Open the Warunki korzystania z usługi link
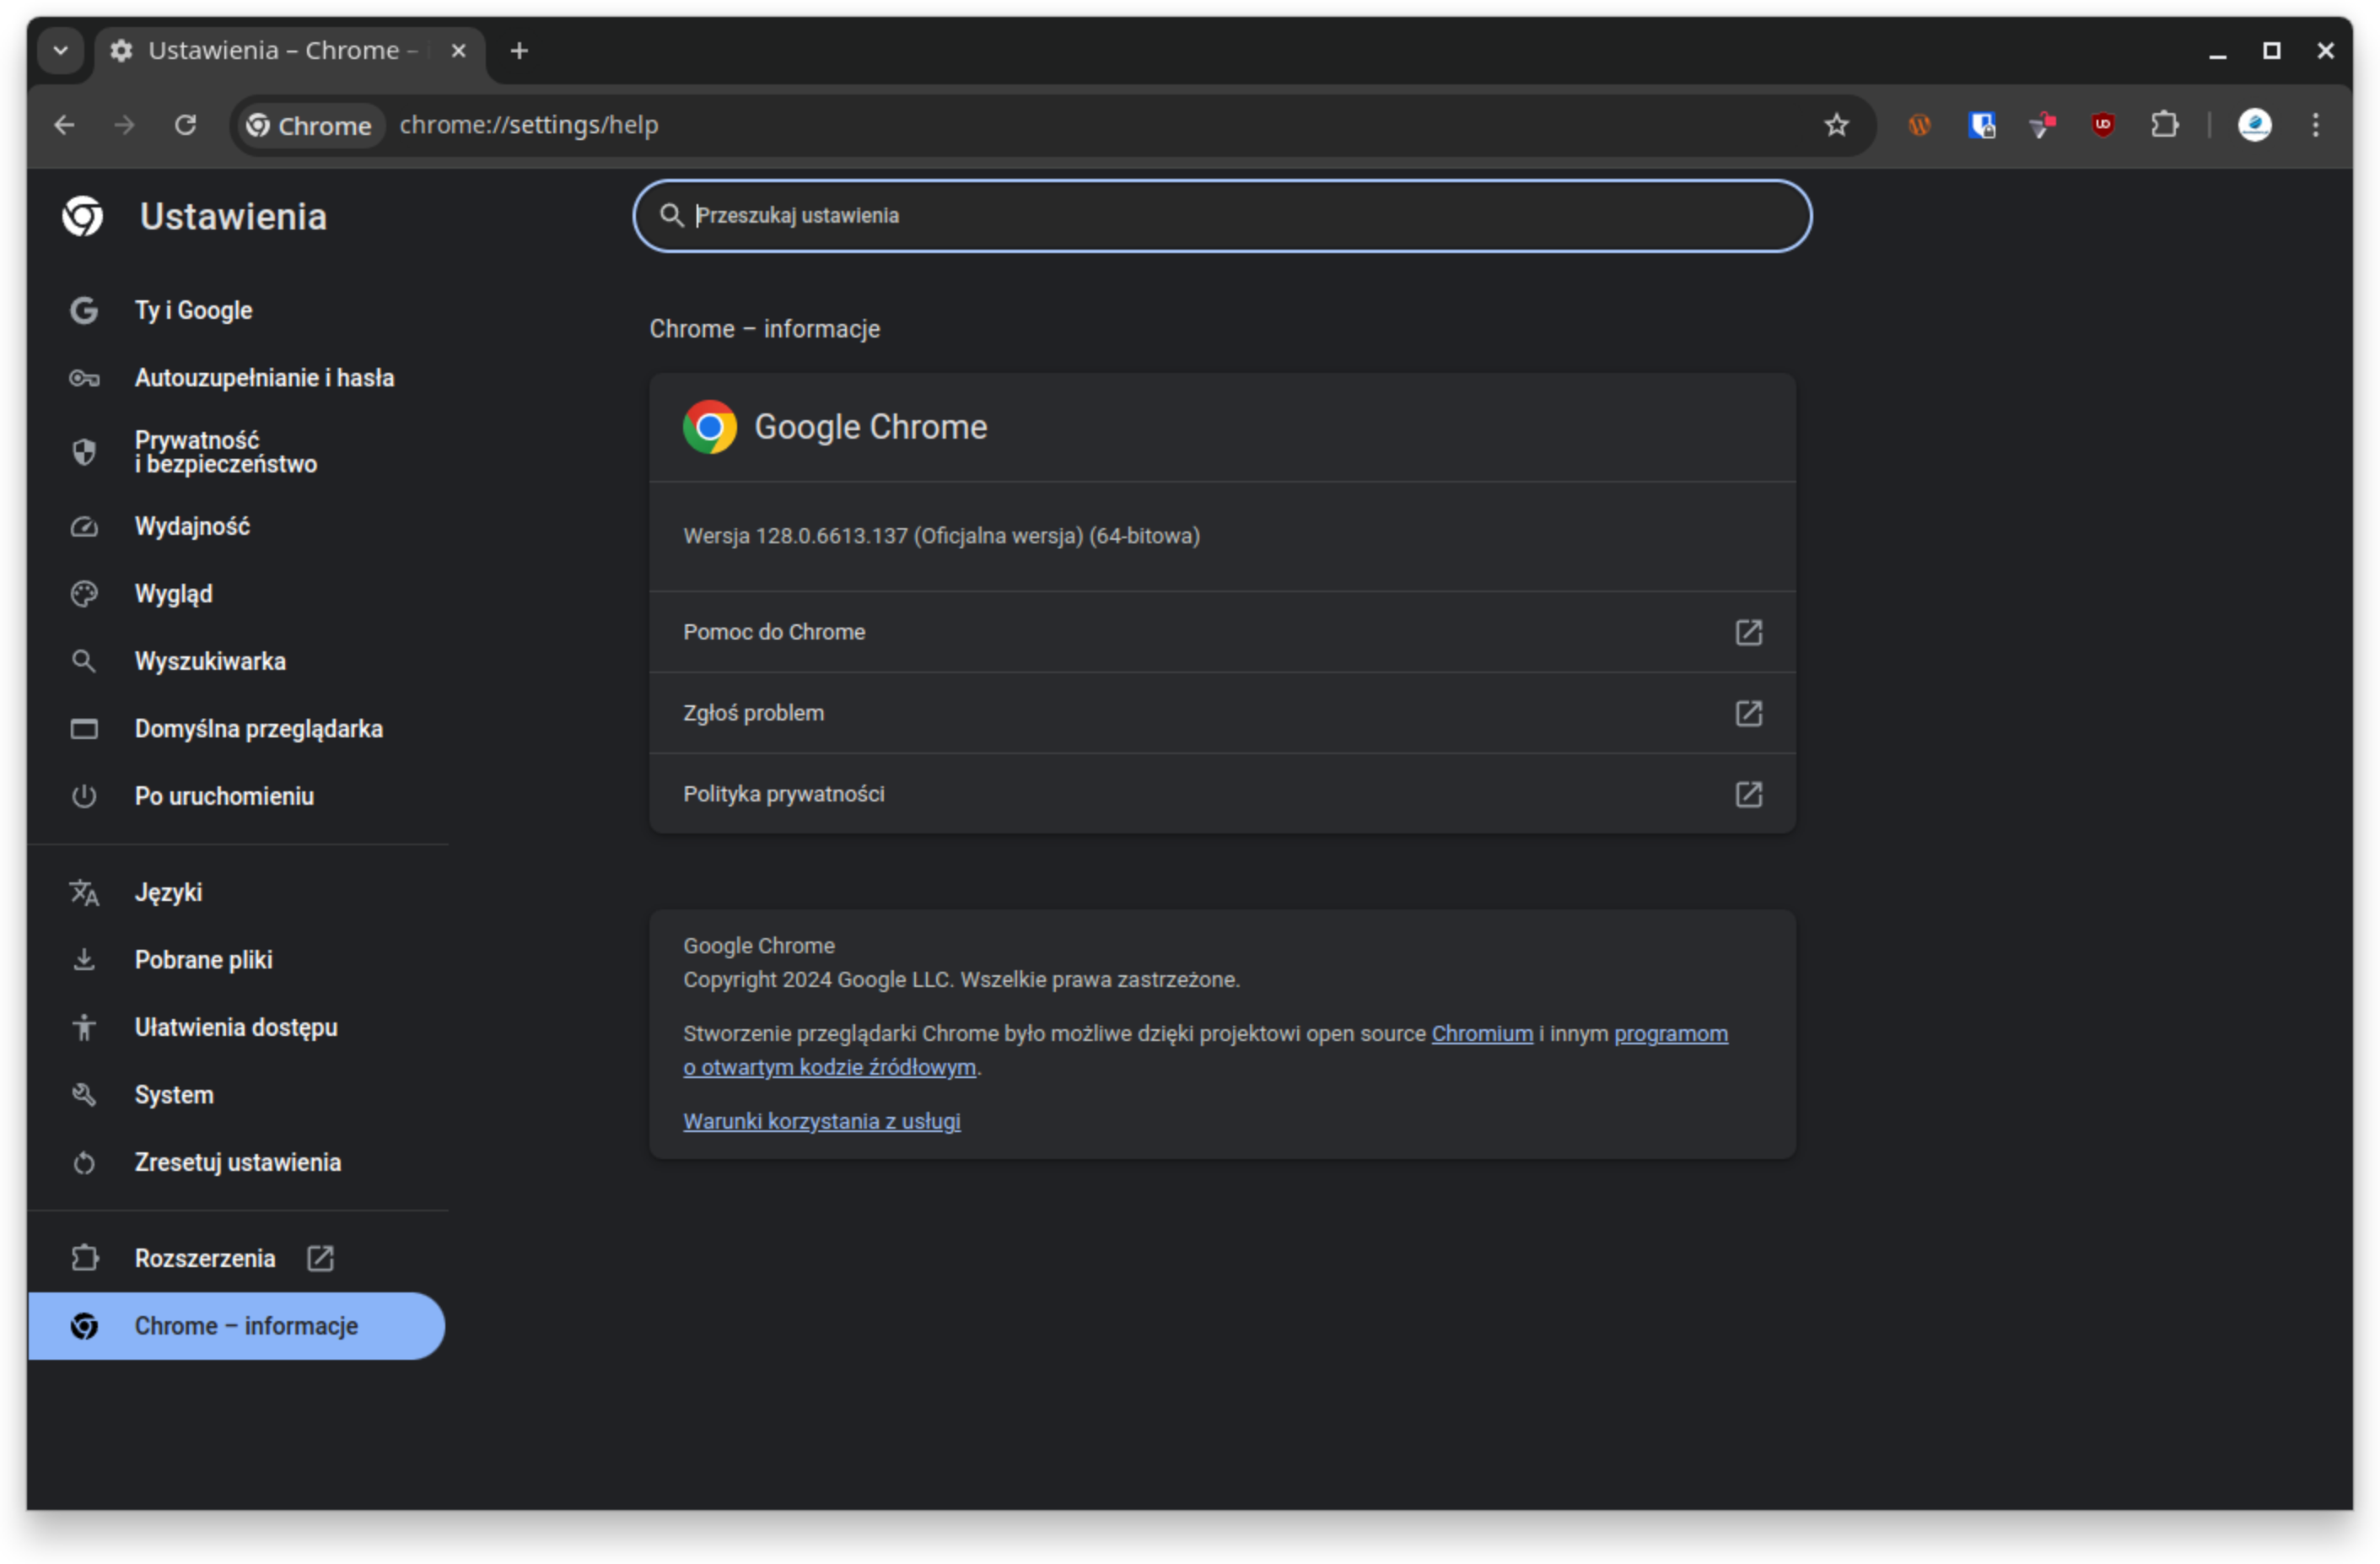This screenshot has width=2380, height=1564. click(821, 1121)
